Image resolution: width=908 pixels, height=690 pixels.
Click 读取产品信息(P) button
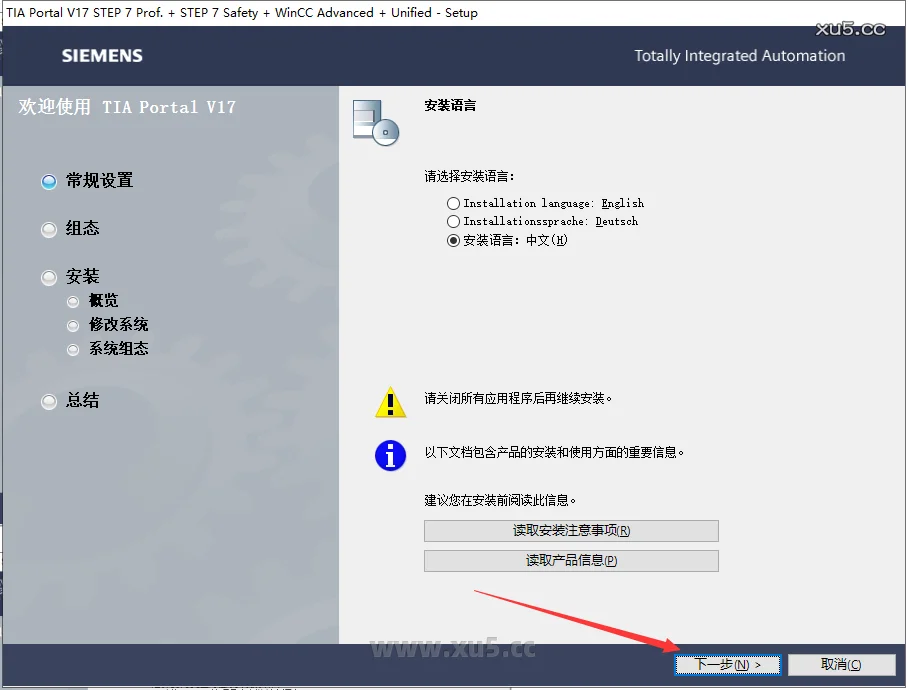(x=570, y=560)
